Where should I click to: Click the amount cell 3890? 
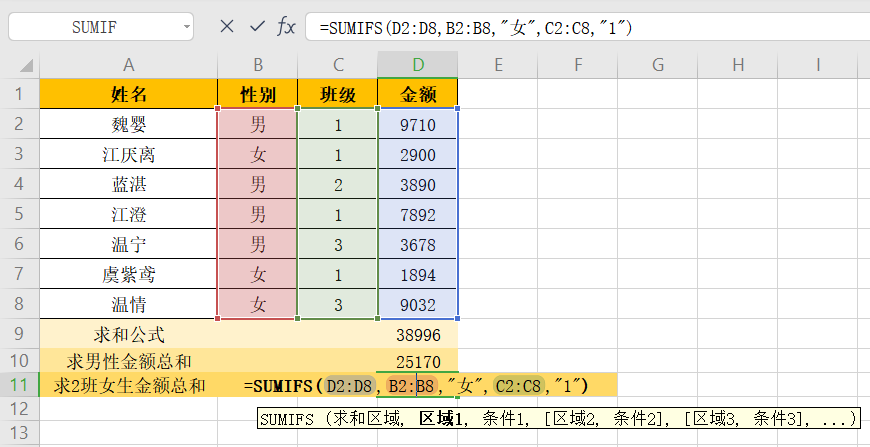(418, 184)
